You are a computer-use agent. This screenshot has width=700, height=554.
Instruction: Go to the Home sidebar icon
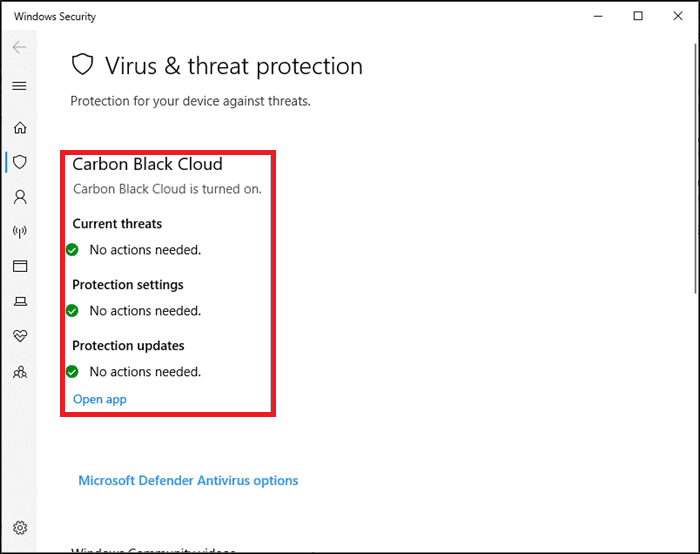pos(19,128)
